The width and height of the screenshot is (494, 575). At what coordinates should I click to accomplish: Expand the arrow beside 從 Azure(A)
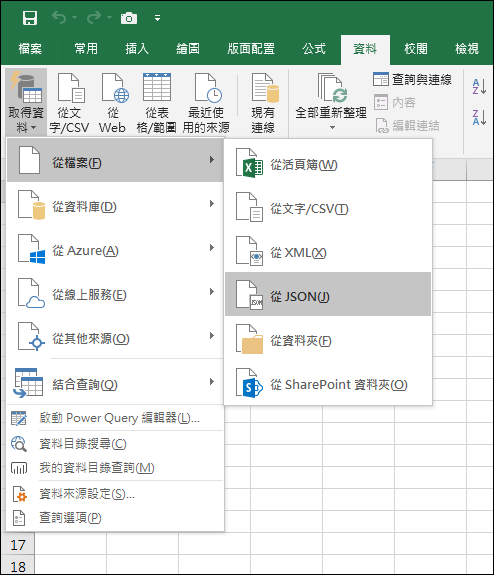(x=212, y=248)
